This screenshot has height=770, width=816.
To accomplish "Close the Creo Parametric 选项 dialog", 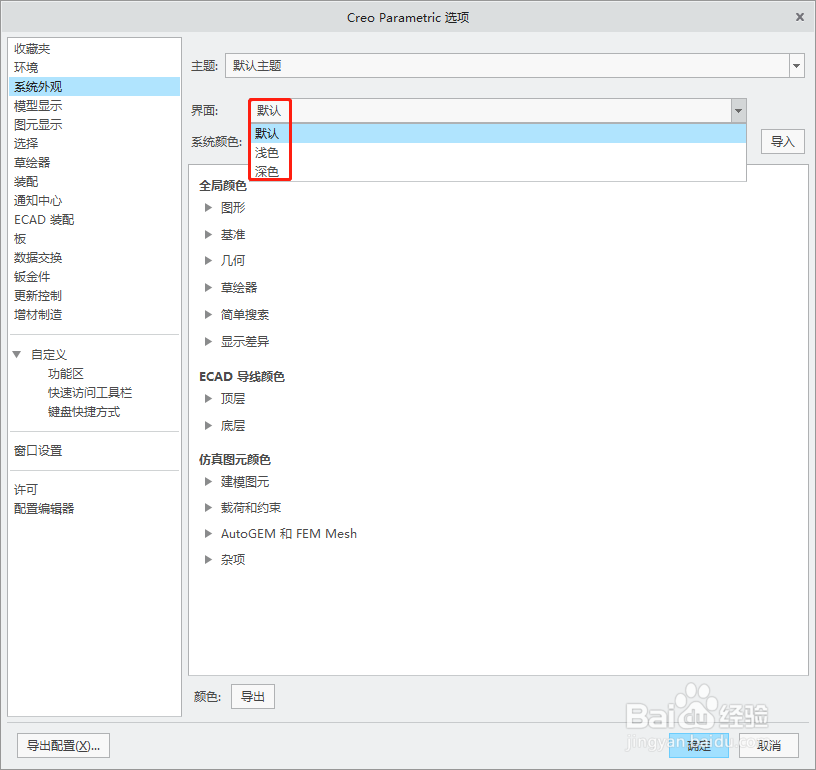I will click(800, 17).
